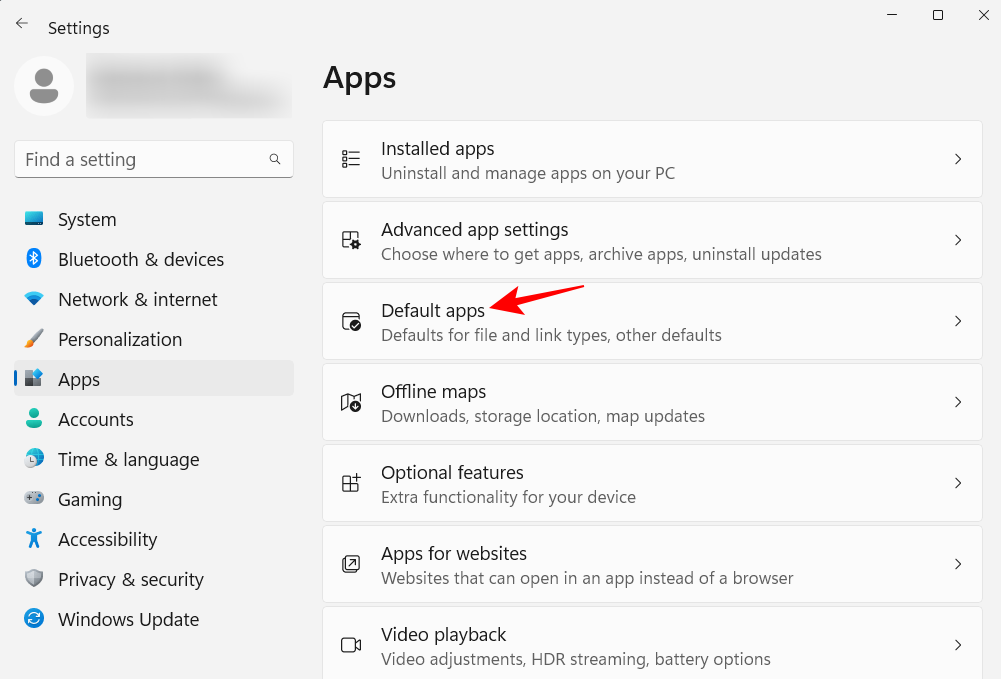Viewport: 1001px width, 679px height.
Task: Click the Video playback camera icon
Action: [350, 645]
